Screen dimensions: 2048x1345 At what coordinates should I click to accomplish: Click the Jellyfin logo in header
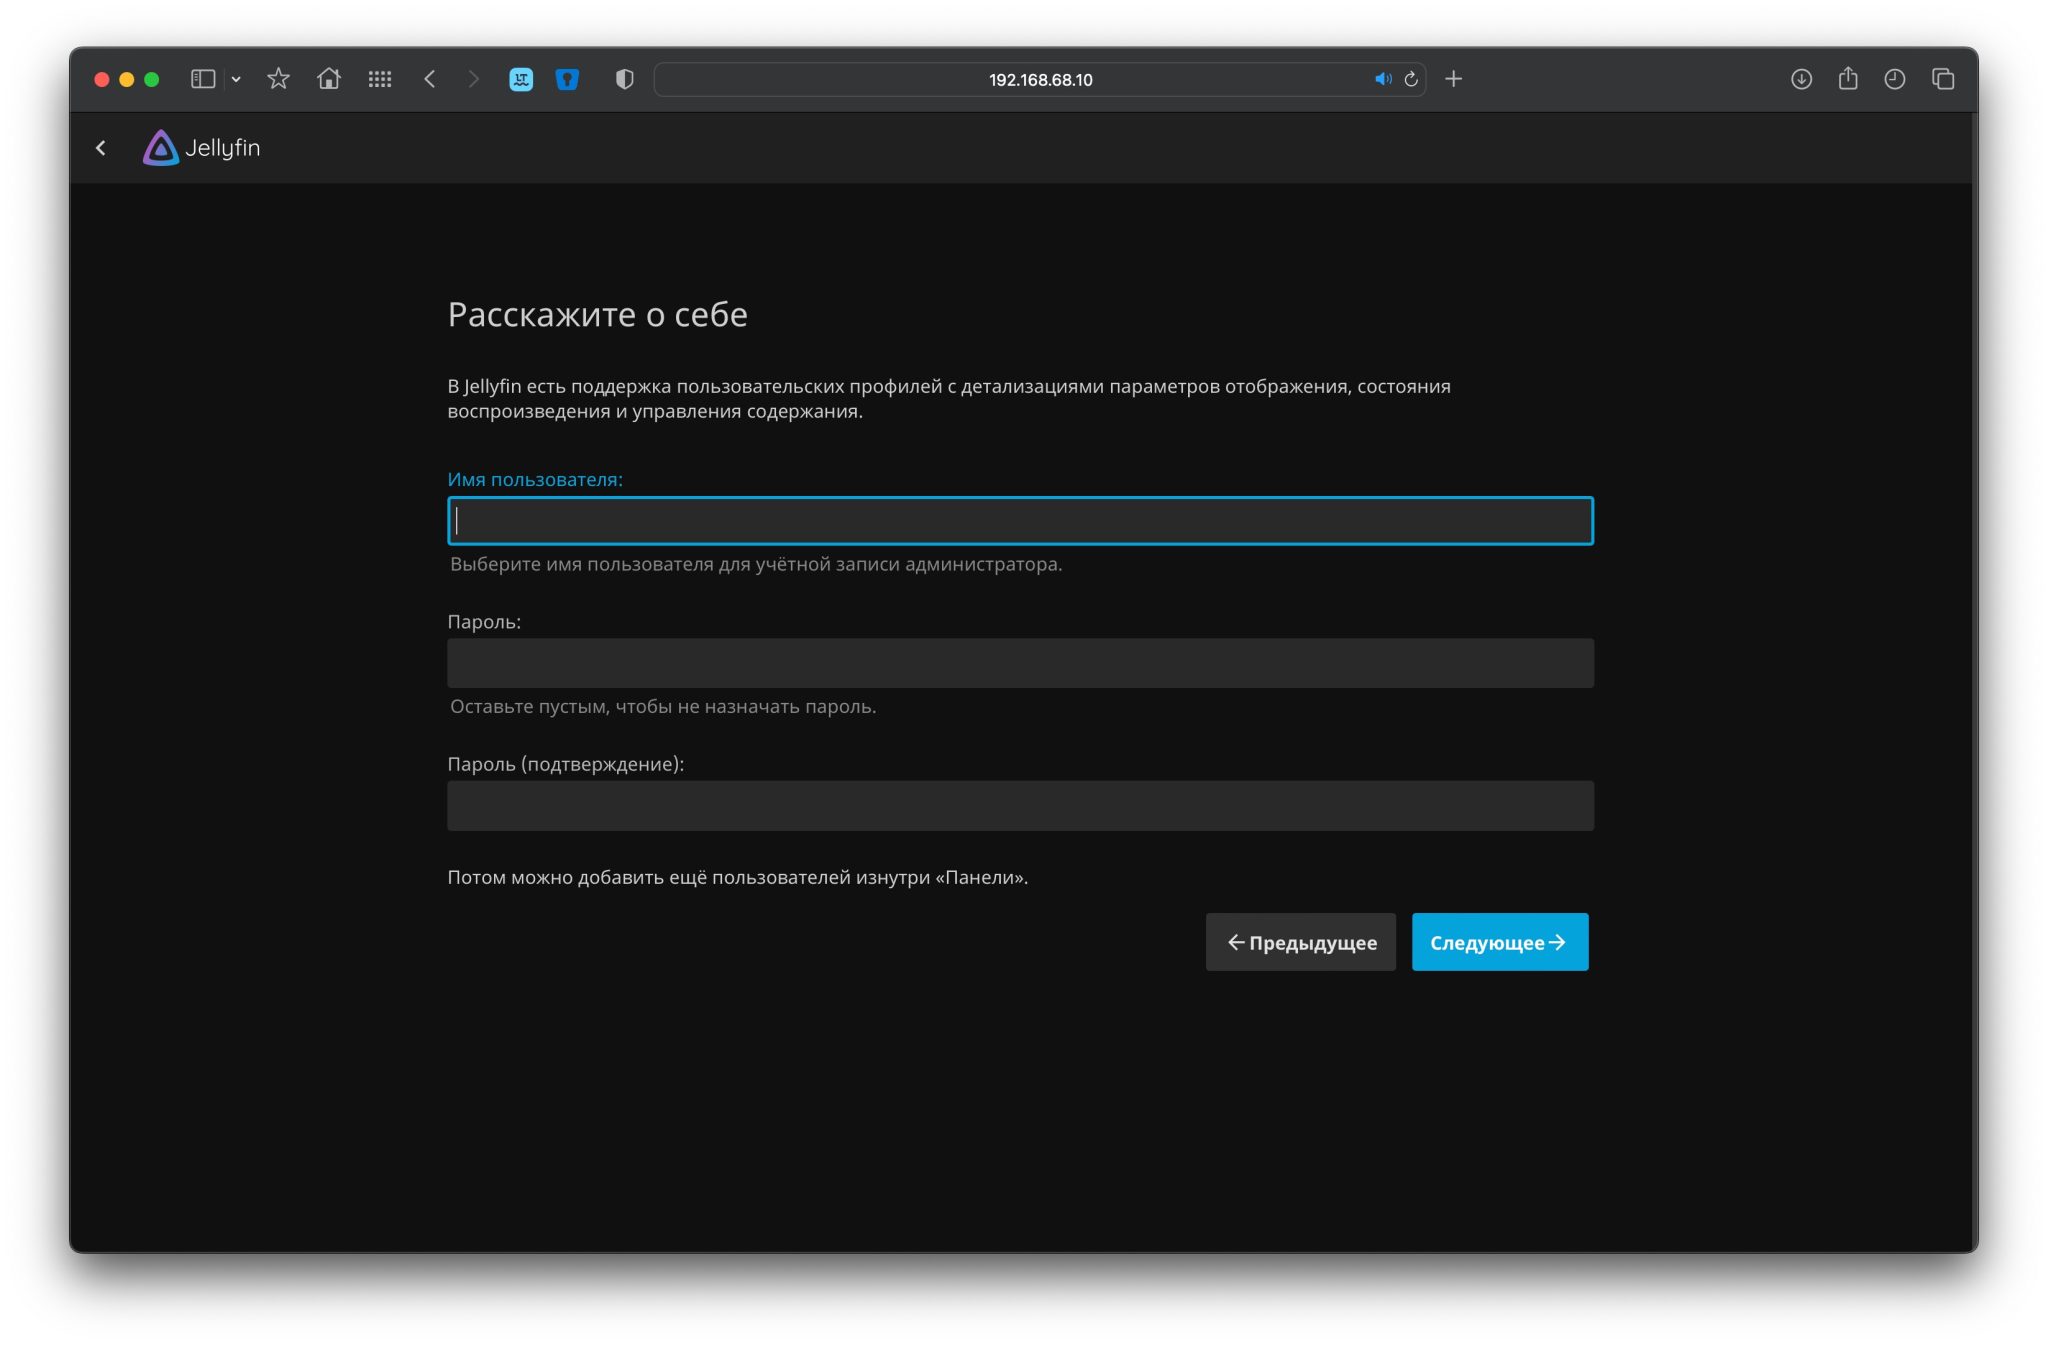click(x=201, y=148)
